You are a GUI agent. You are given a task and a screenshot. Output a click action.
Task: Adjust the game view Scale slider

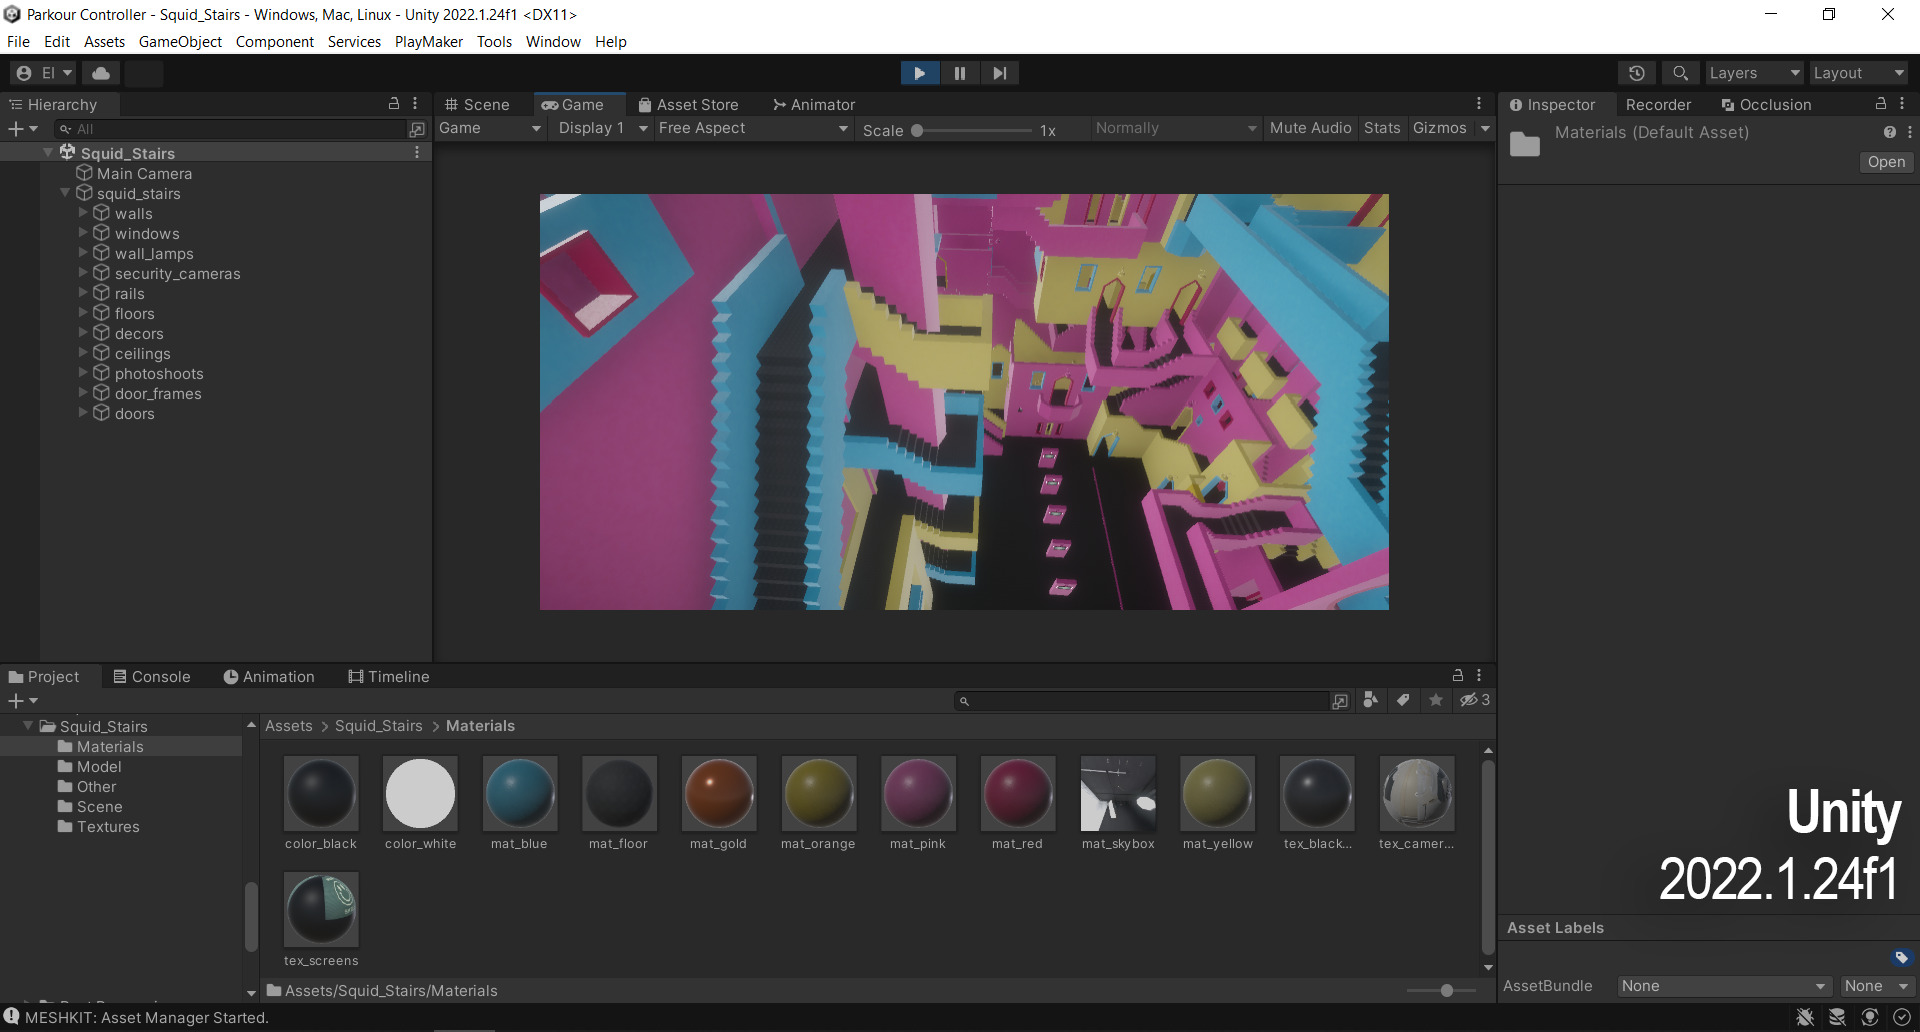tap(972, 130)
